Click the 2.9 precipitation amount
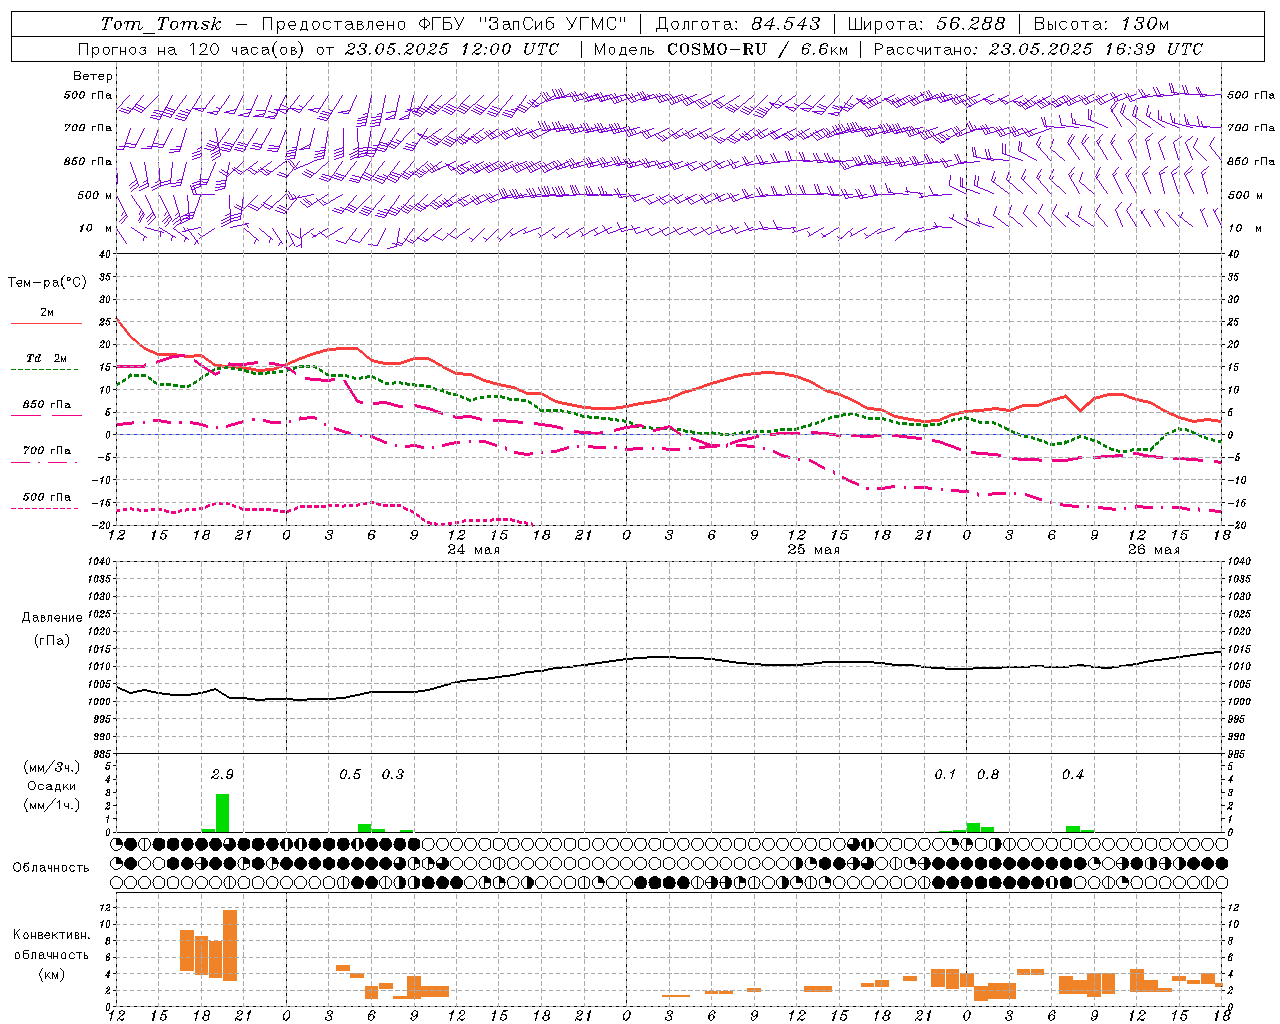 pyautogui.click(x=222, y=774)
